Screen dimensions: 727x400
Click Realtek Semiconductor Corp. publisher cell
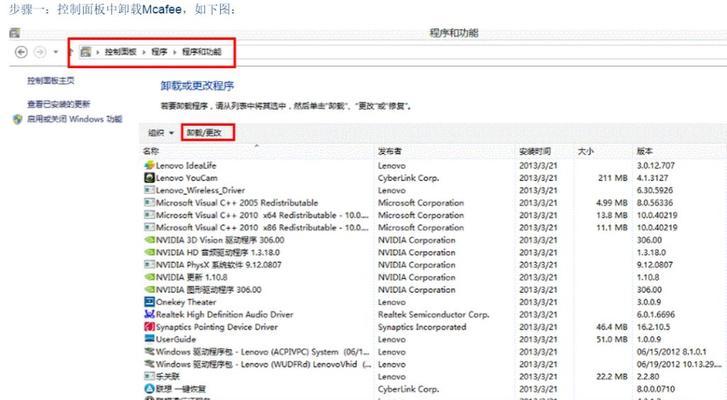pyautogui.click(x=434, y=314)
